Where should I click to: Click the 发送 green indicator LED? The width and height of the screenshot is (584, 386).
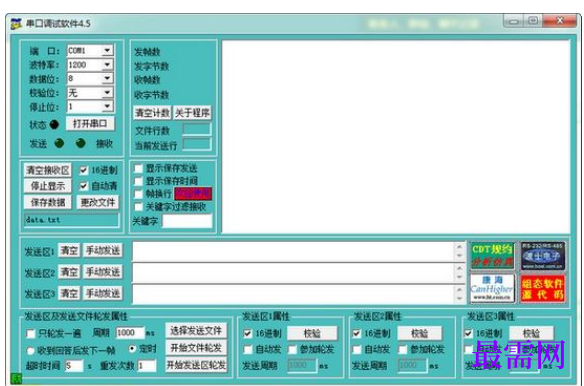pos(59,143)
